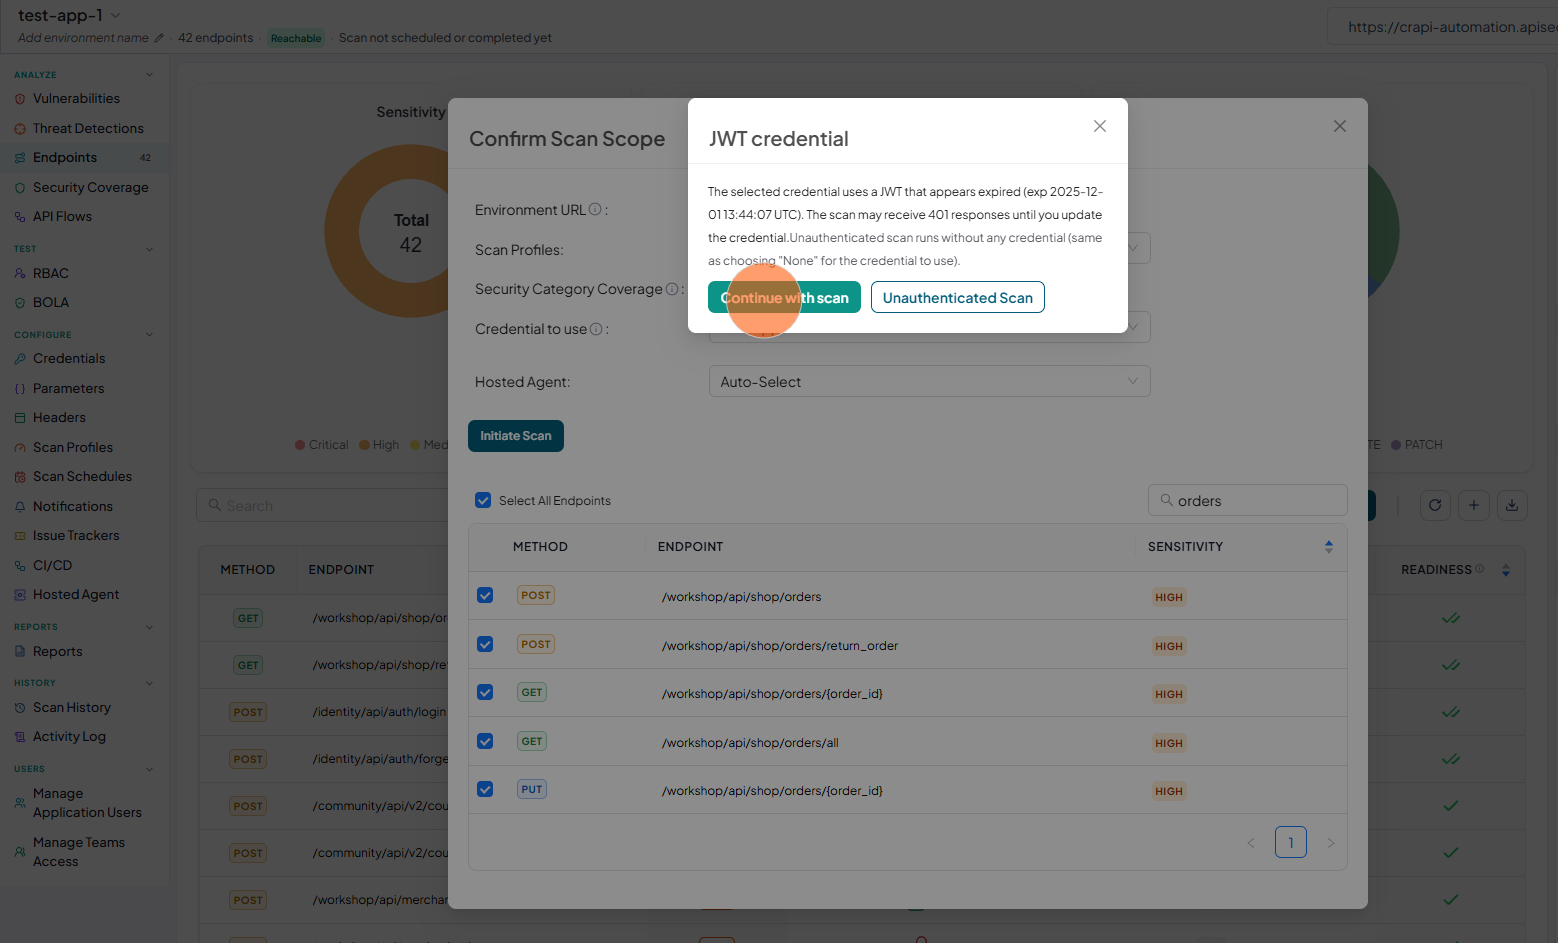Collapse the ANALYZE section

coord(150,75)
